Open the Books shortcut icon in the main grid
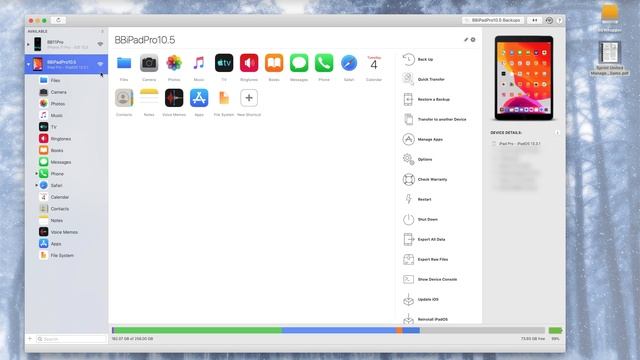640x360 pixels. (274, 63)
